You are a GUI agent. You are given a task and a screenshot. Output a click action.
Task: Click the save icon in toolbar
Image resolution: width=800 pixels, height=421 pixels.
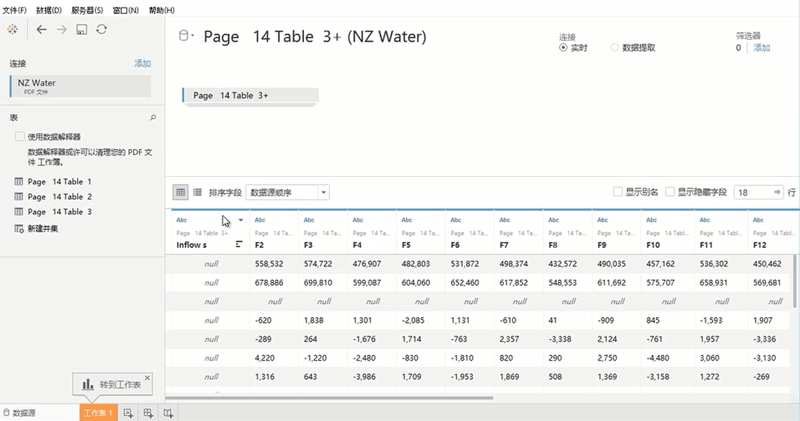[x=82, y=30]
